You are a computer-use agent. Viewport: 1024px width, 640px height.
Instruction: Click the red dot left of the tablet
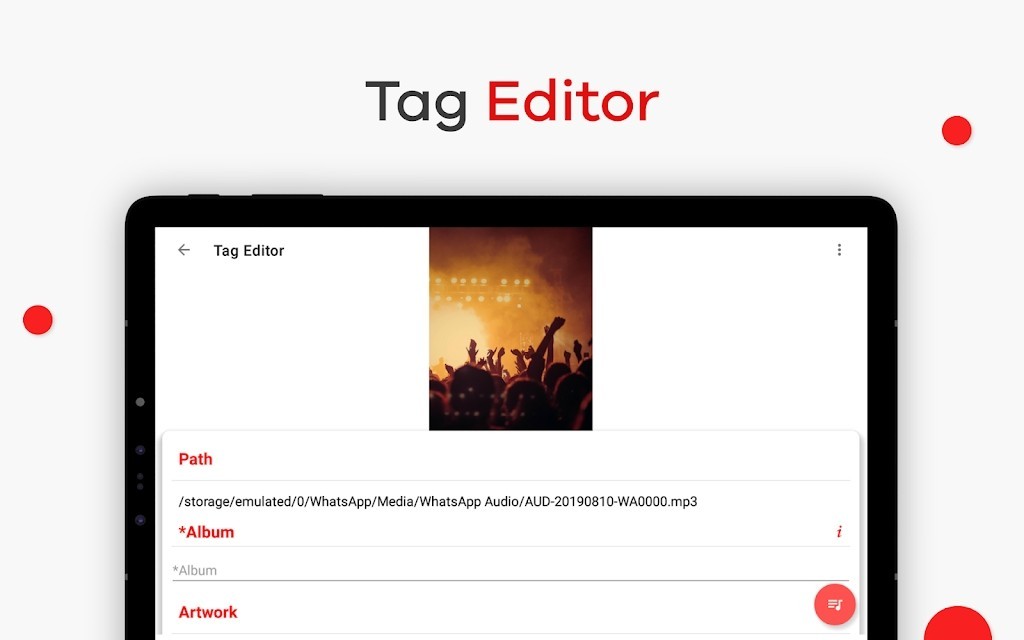(x=38, y=320)
